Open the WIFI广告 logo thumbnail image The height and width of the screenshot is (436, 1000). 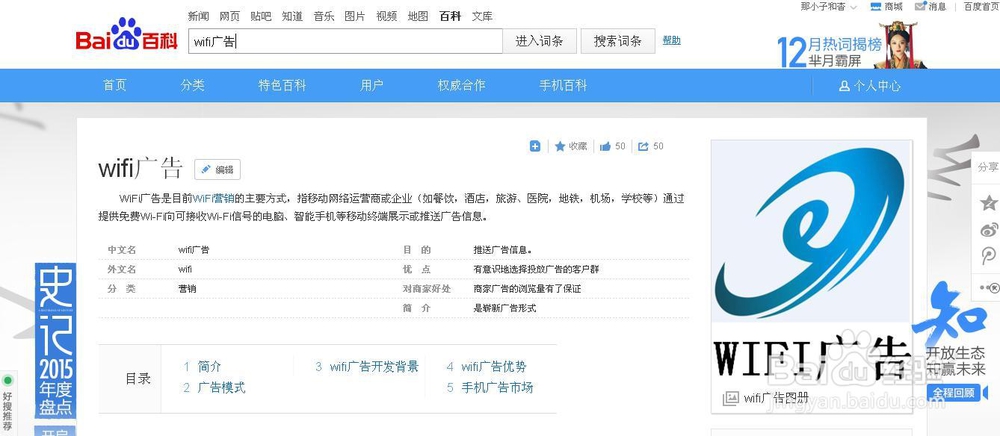(811, 261)
